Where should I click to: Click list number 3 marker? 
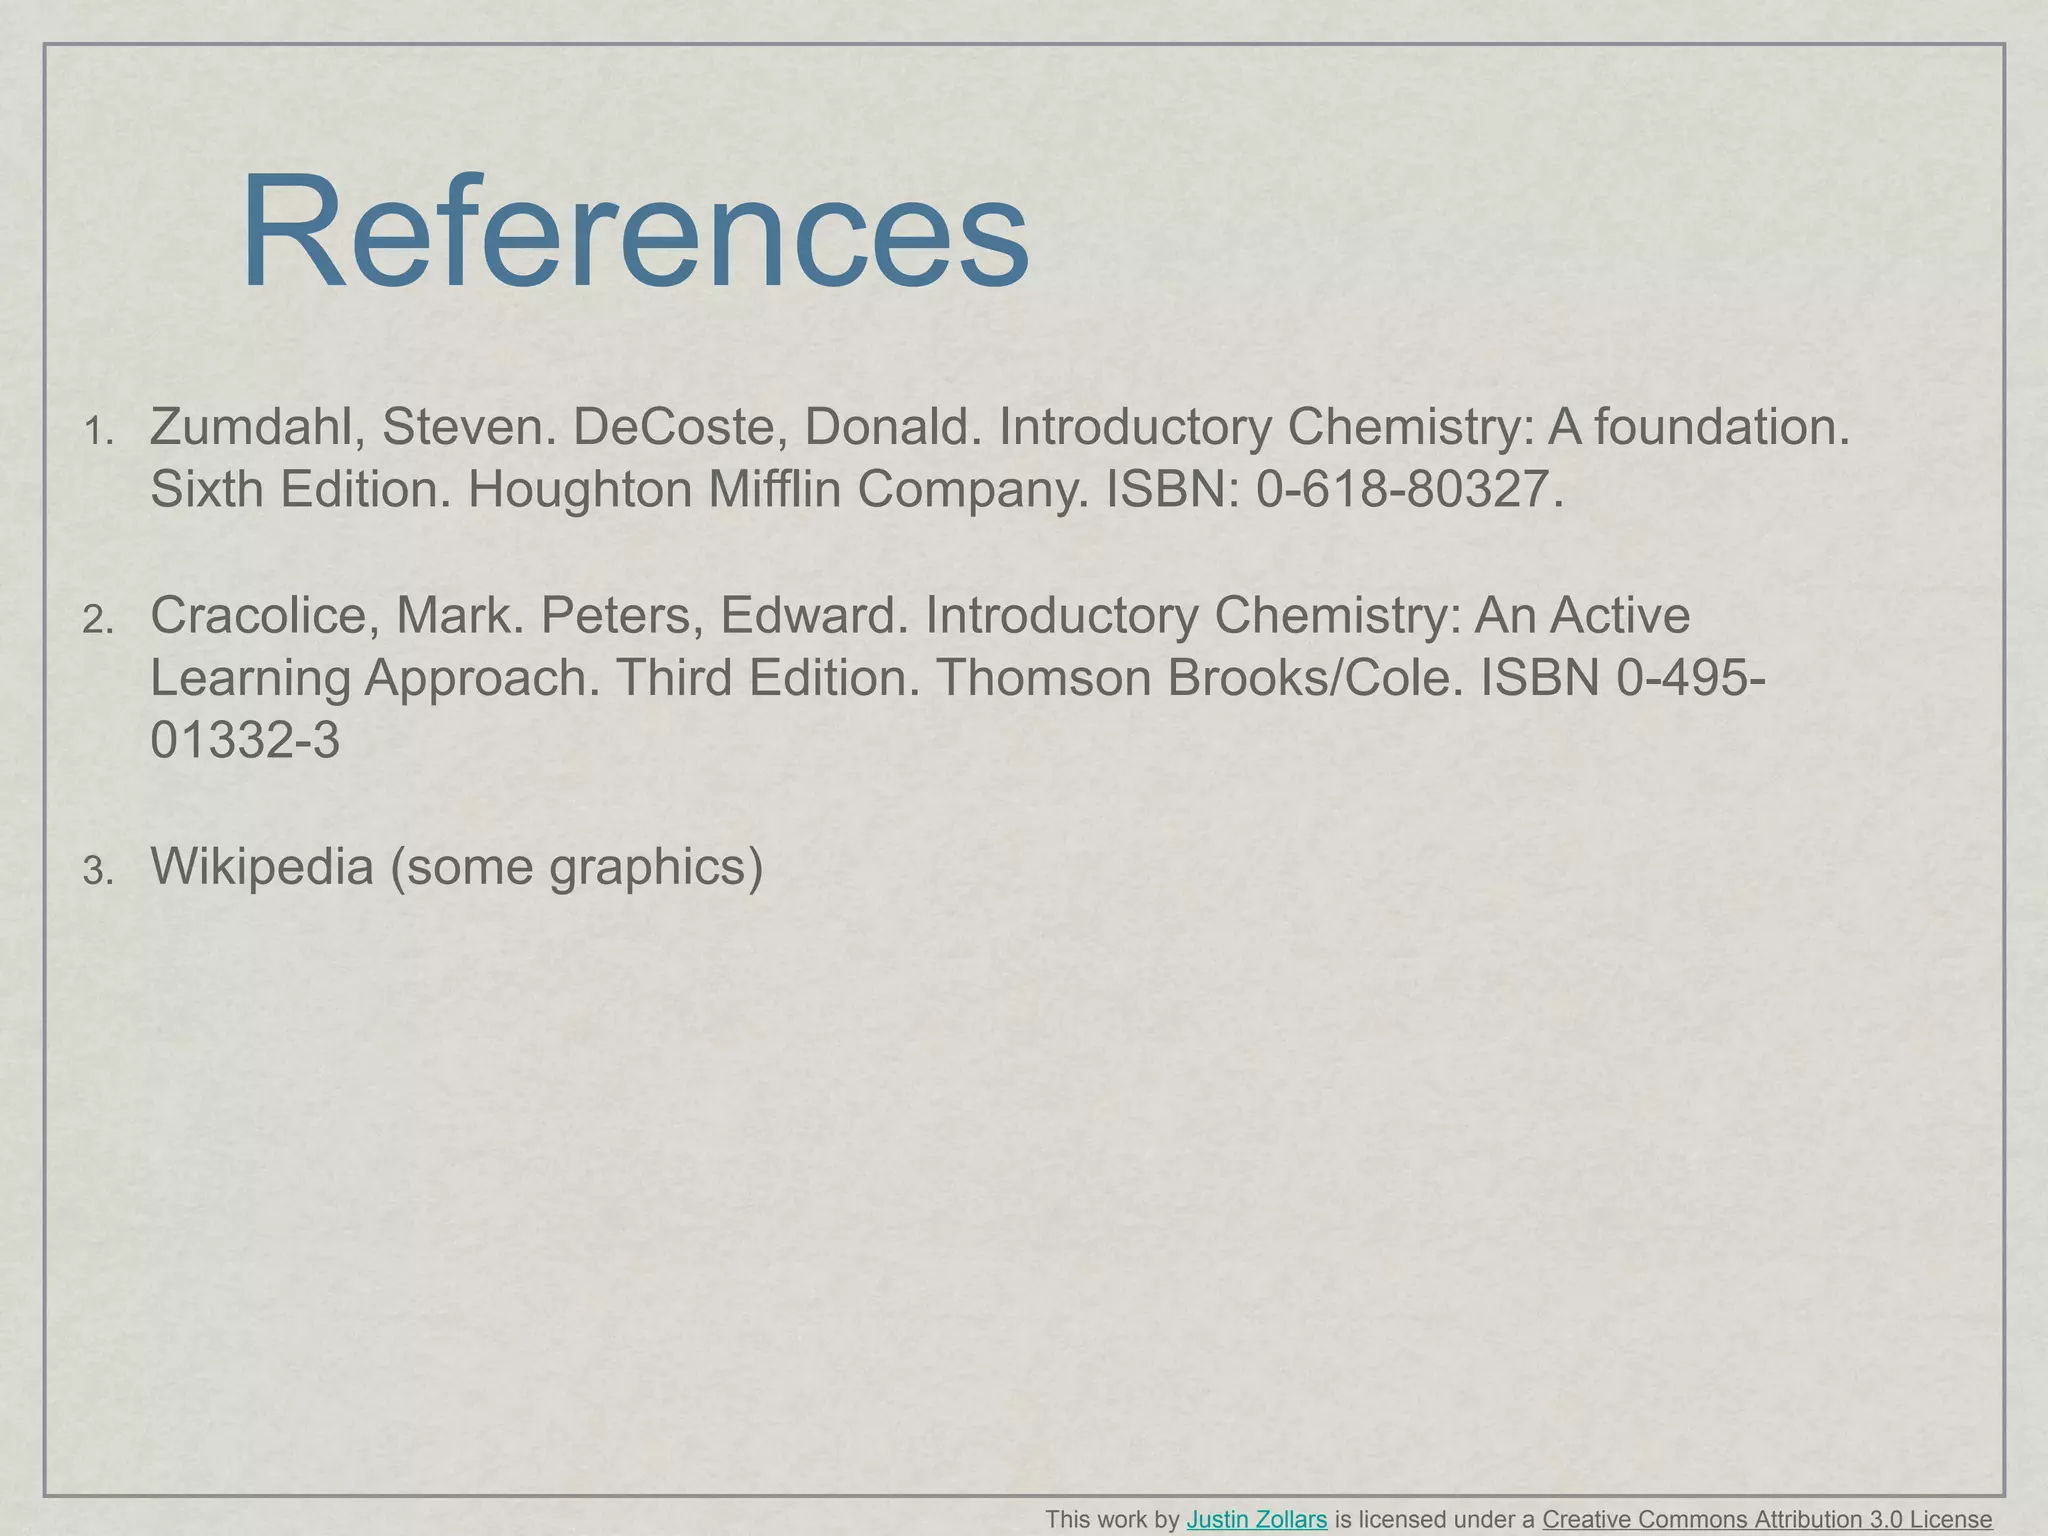[98, 872]
